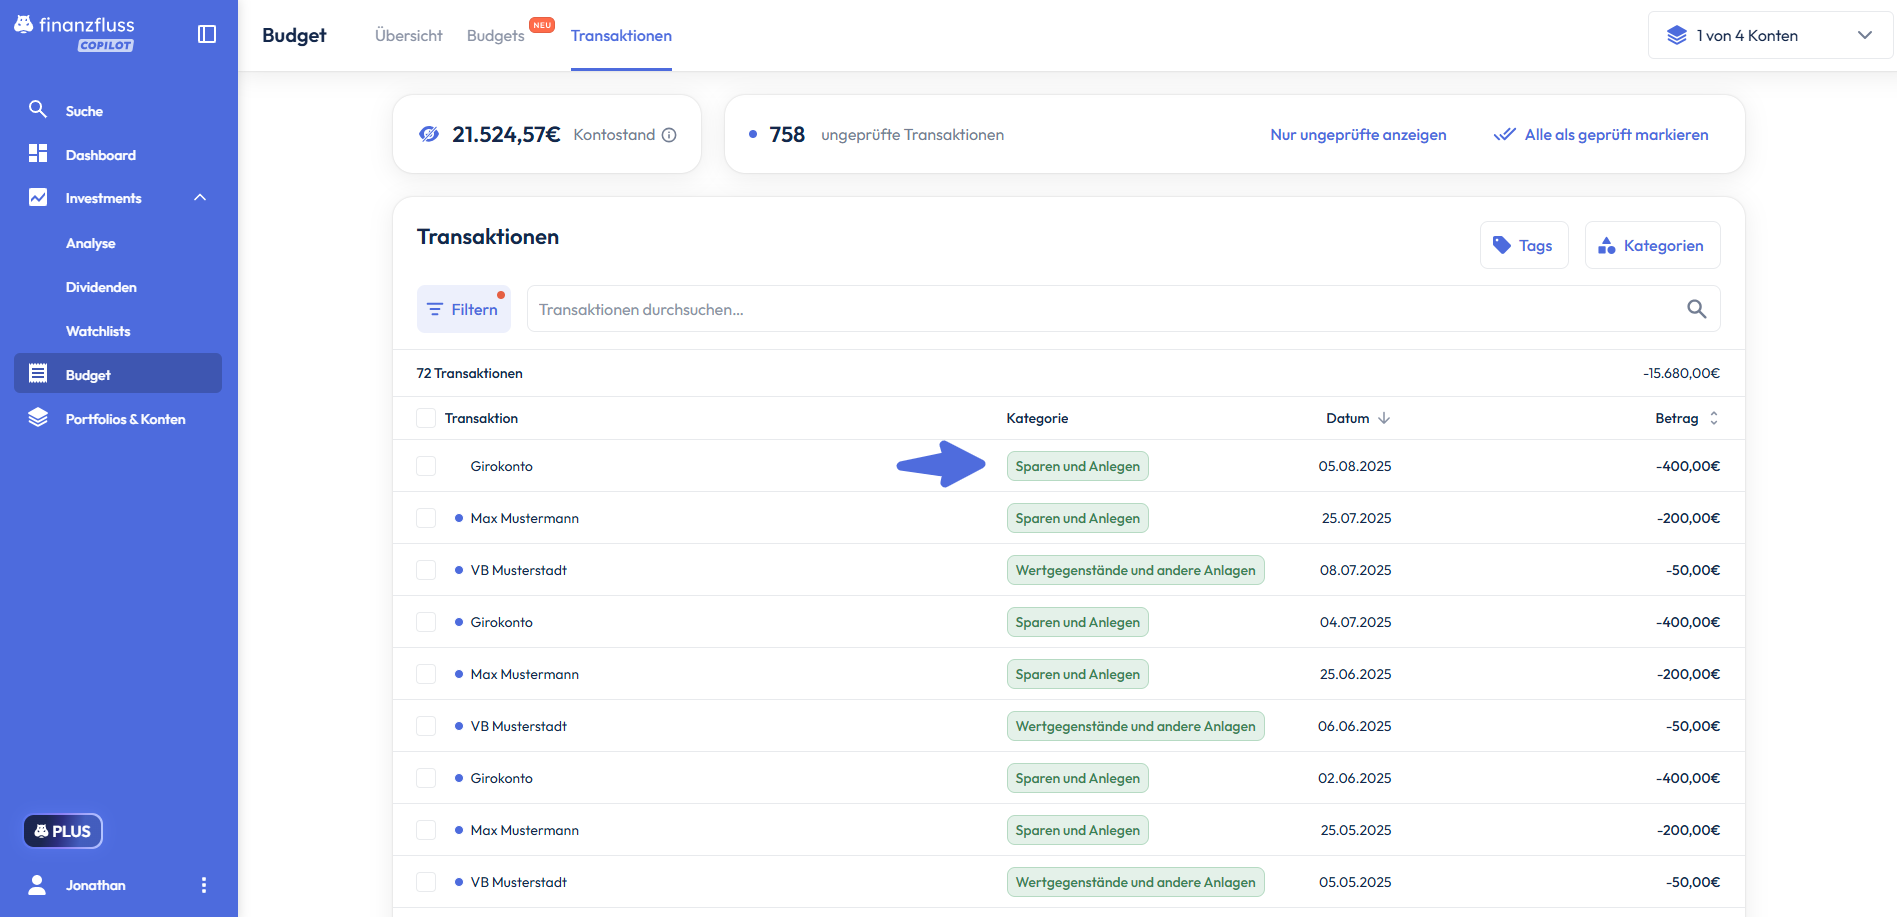Collapse the Investments sidebar section
The height and width of the screenshot is (917, 1897).
pyautogui.click(x=200, y=198)
